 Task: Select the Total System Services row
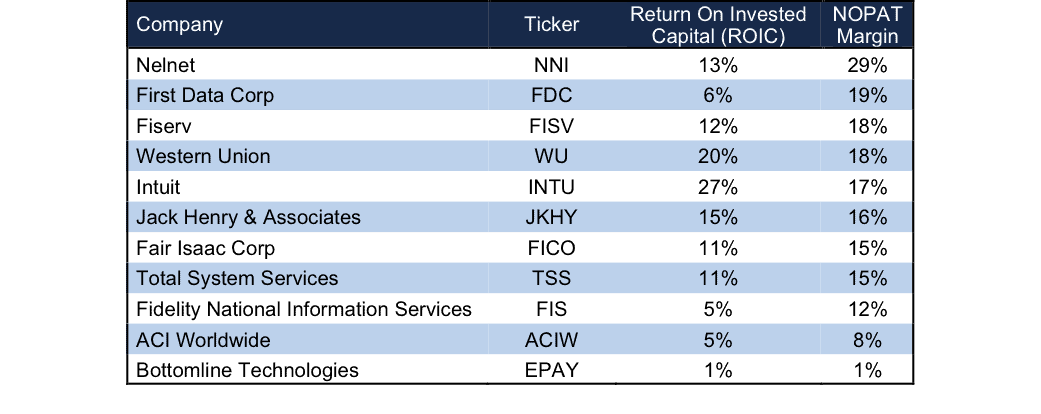(x=520, y=278)
